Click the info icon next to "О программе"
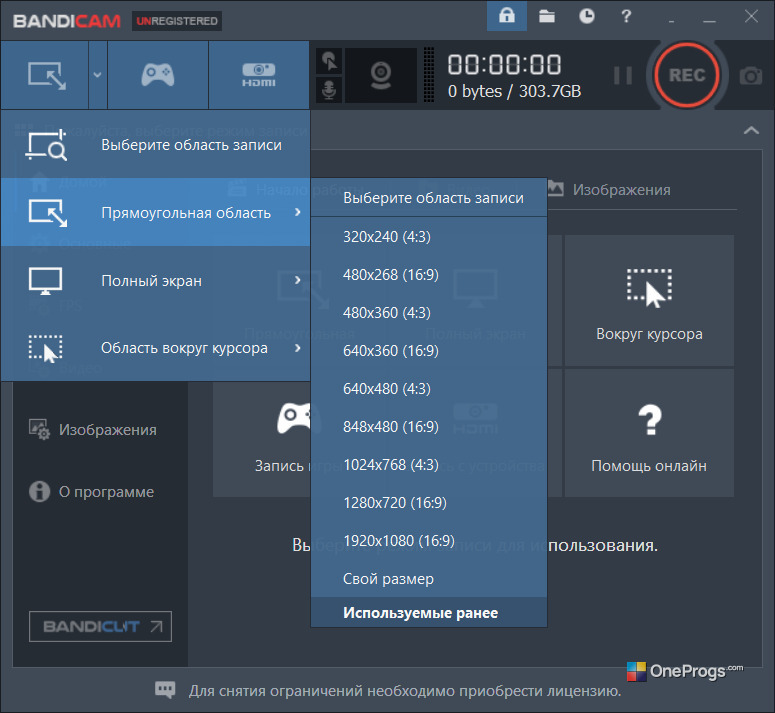Screen dimensions: 775x713 coord(40,492)
